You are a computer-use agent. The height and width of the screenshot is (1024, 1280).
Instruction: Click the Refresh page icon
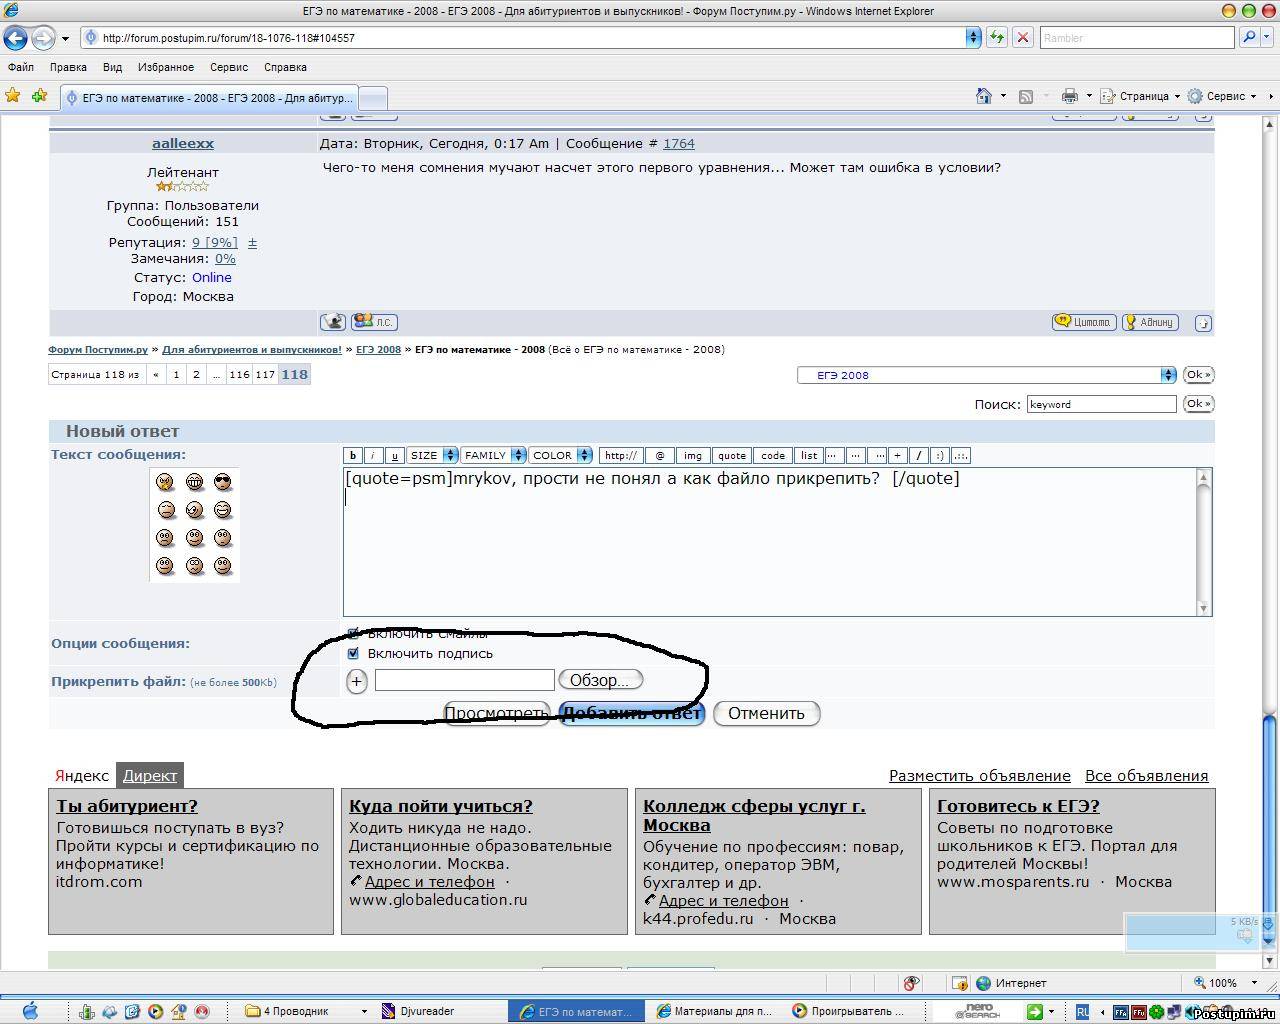pos(996,38)
